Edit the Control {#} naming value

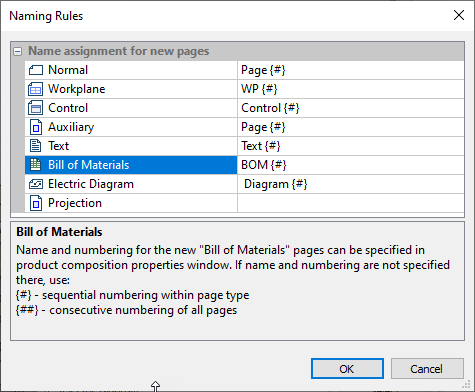click(x=351, y=108)
